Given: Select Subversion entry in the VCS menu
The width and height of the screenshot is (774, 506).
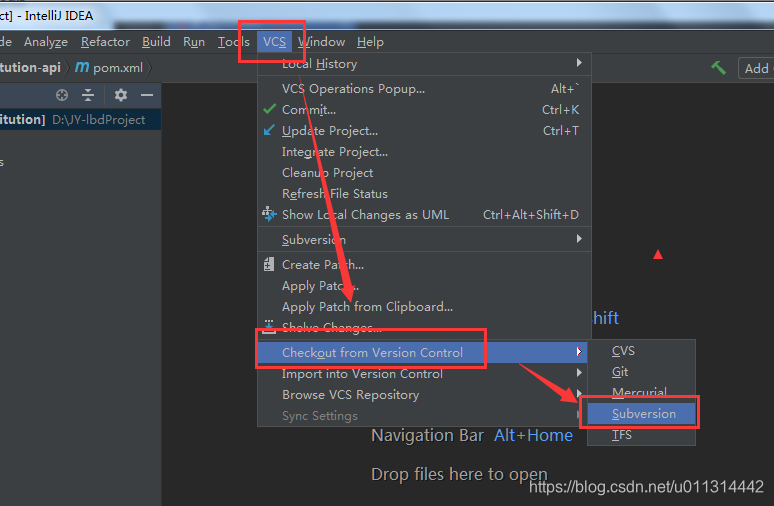Looking at the screenshot, I should pos(425,239).
